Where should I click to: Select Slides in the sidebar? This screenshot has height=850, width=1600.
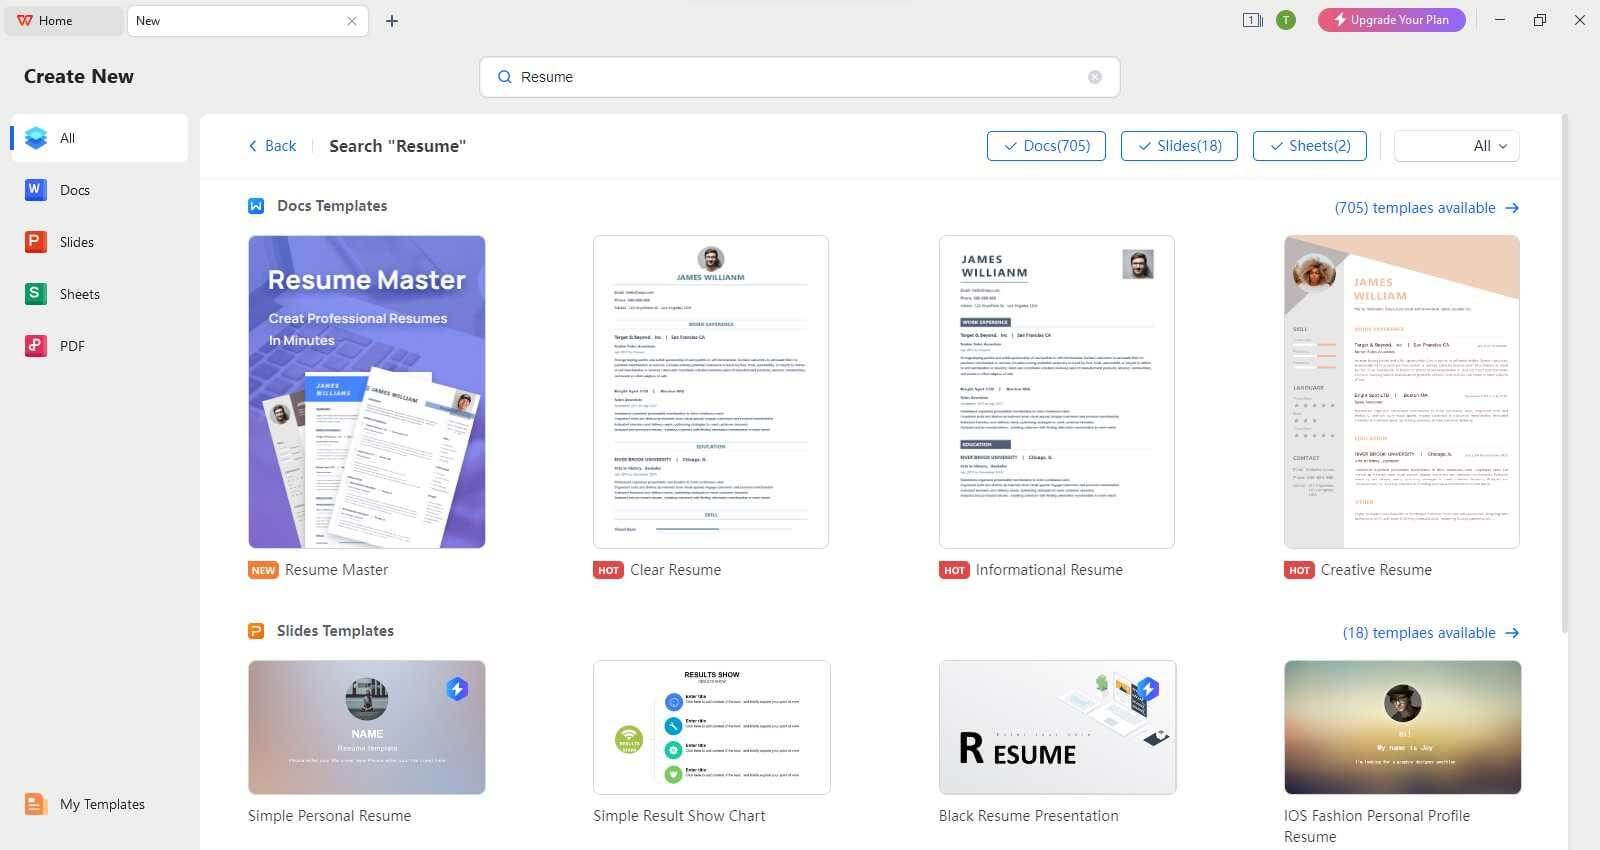(100, 242)
